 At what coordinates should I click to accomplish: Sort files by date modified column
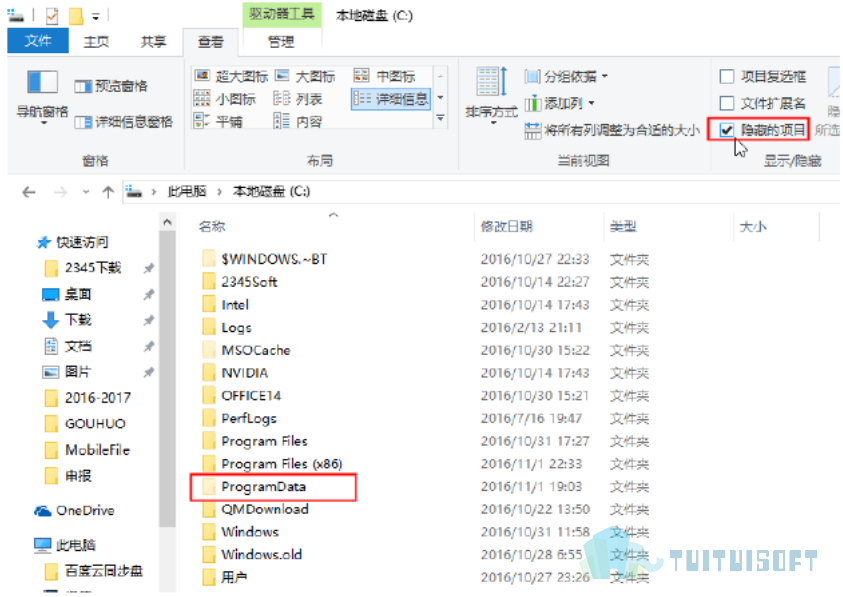(x=506, y=226)
